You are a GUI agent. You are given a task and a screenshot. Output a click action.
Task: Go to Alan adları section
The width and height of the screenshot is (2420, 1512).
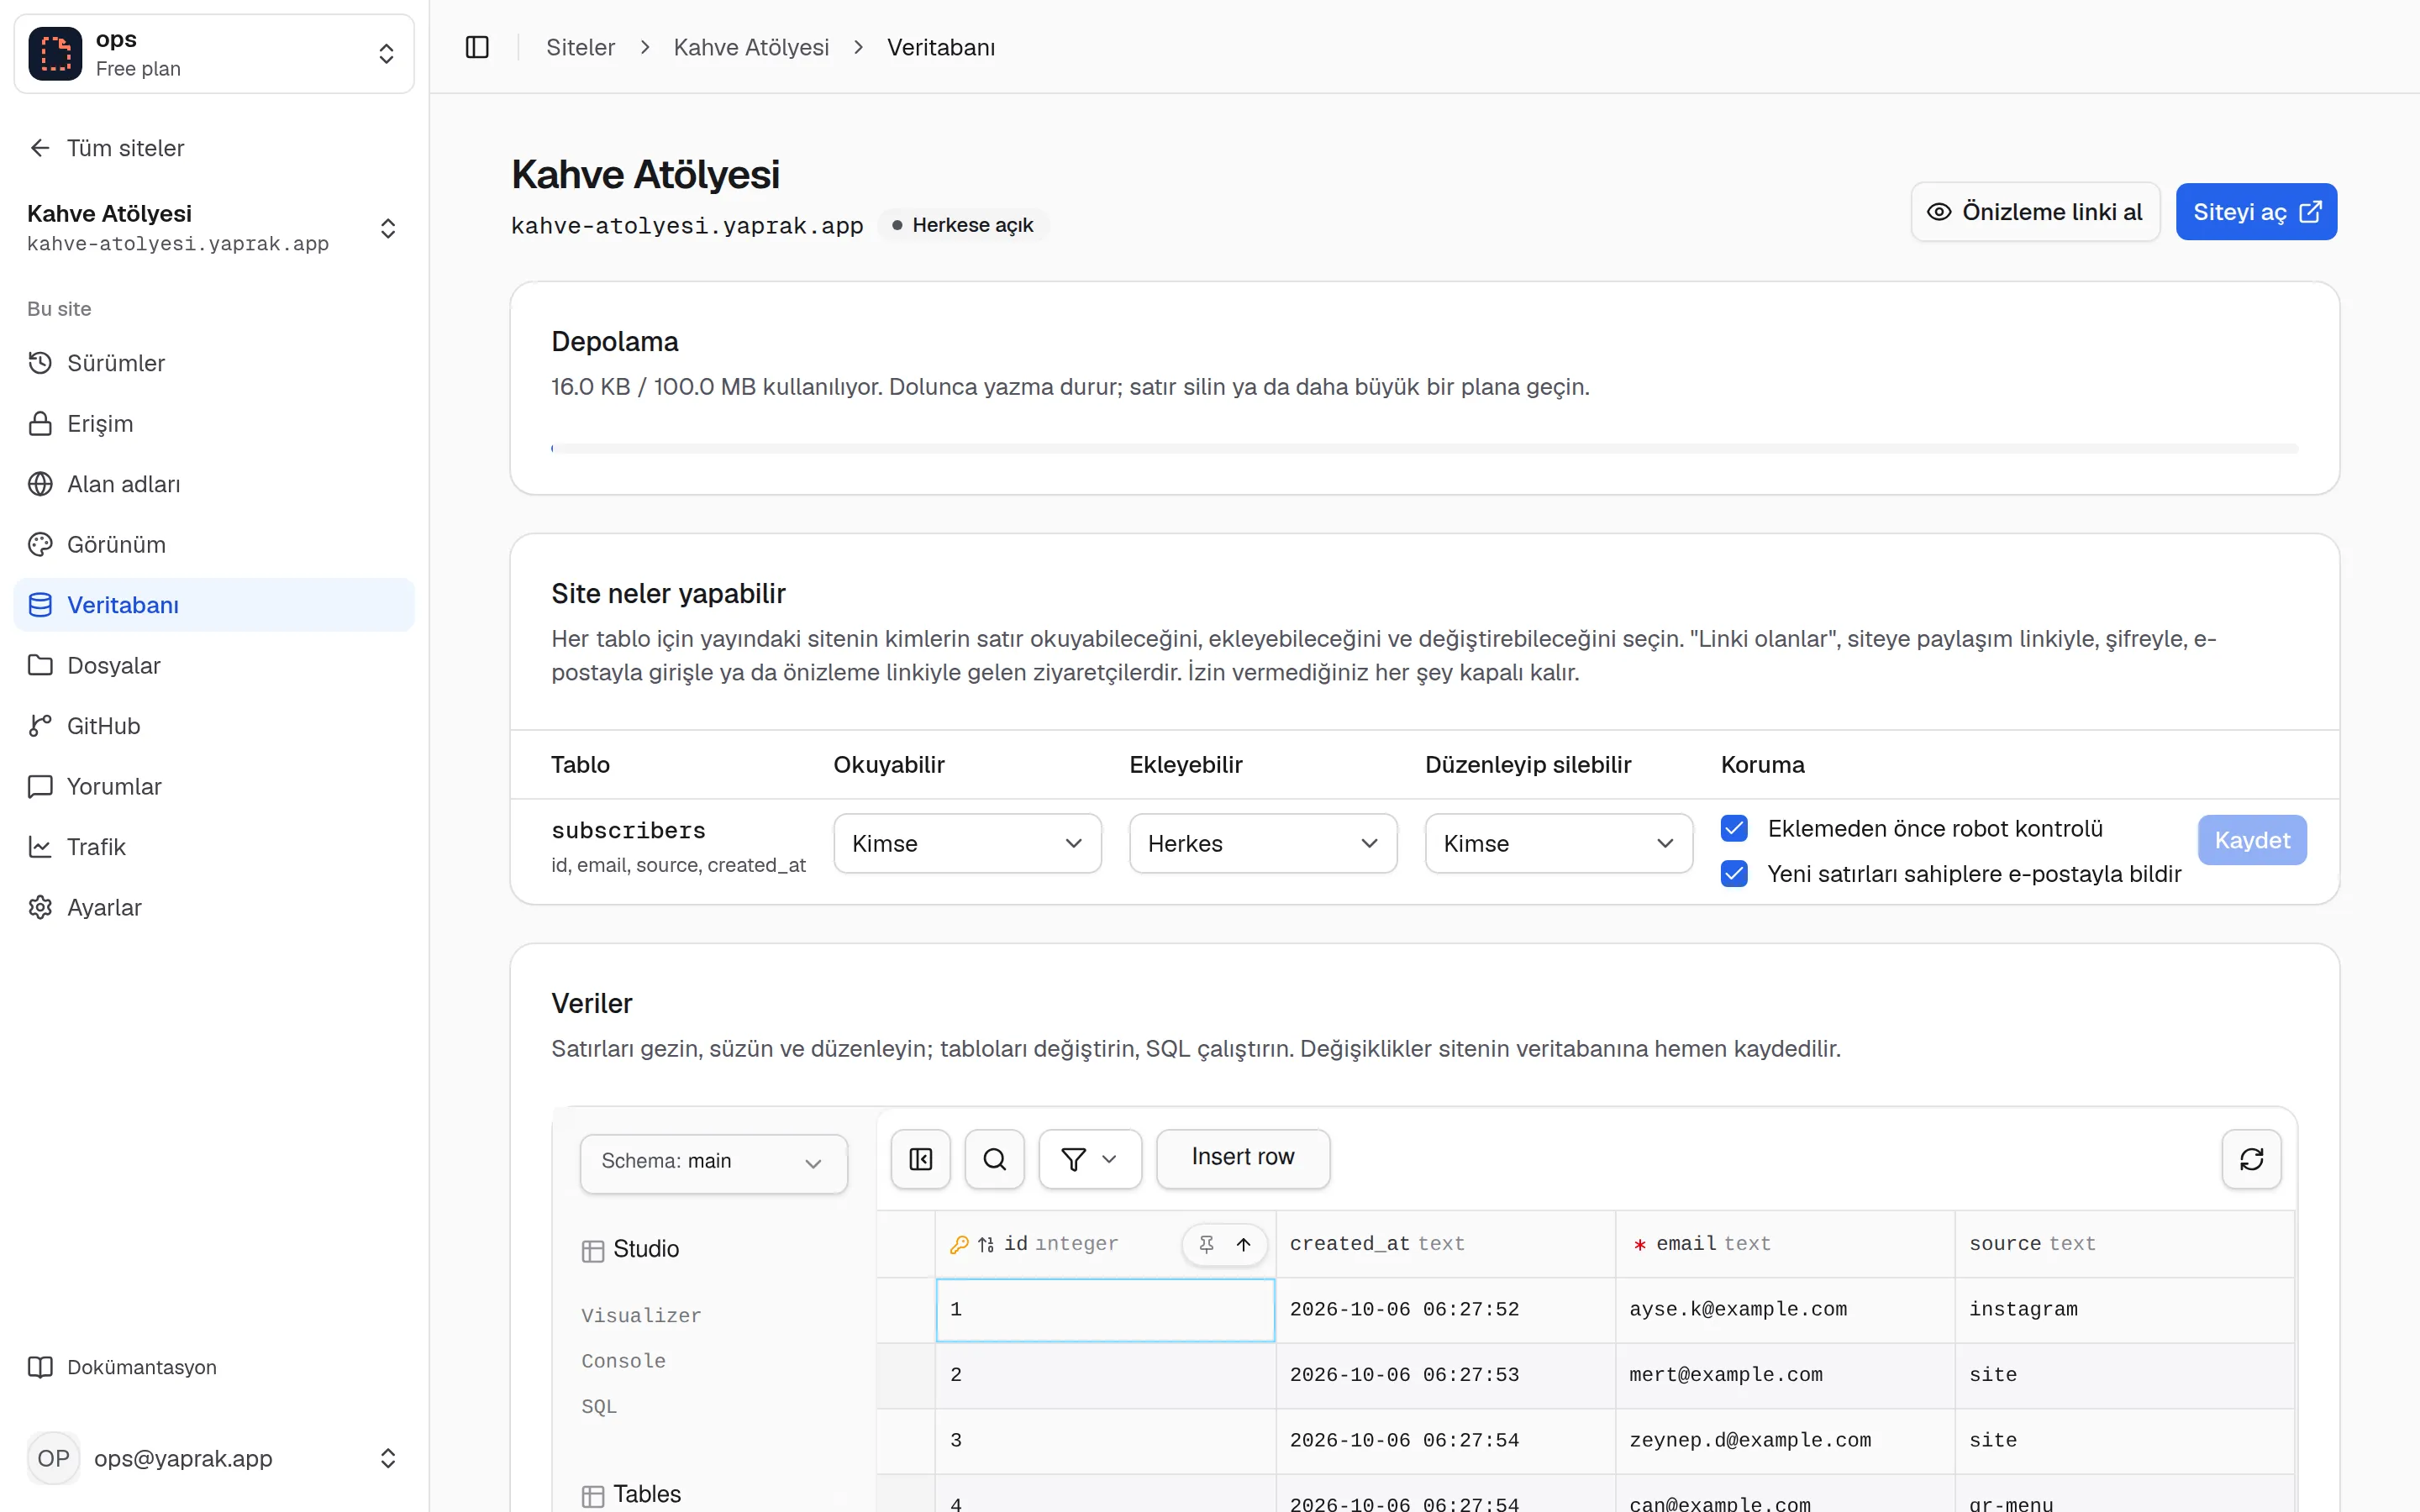tap(214, 484)
